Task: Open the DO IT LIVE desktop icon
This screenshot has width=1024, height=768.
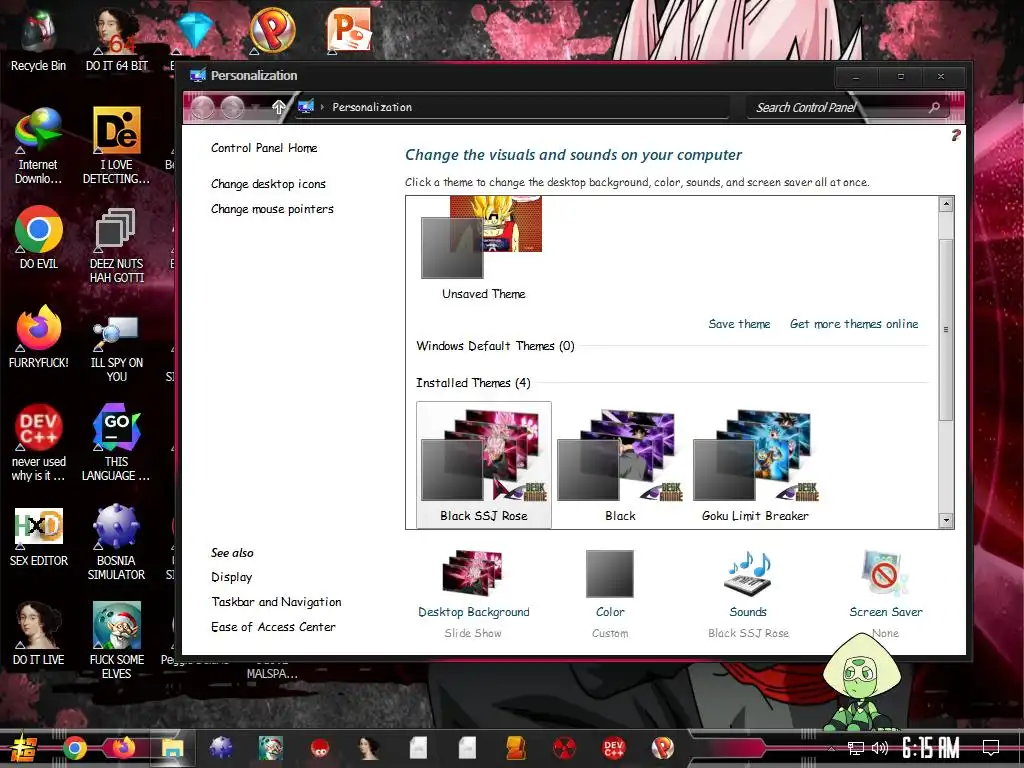Action: pyautogui.click(x=39, y=634)
